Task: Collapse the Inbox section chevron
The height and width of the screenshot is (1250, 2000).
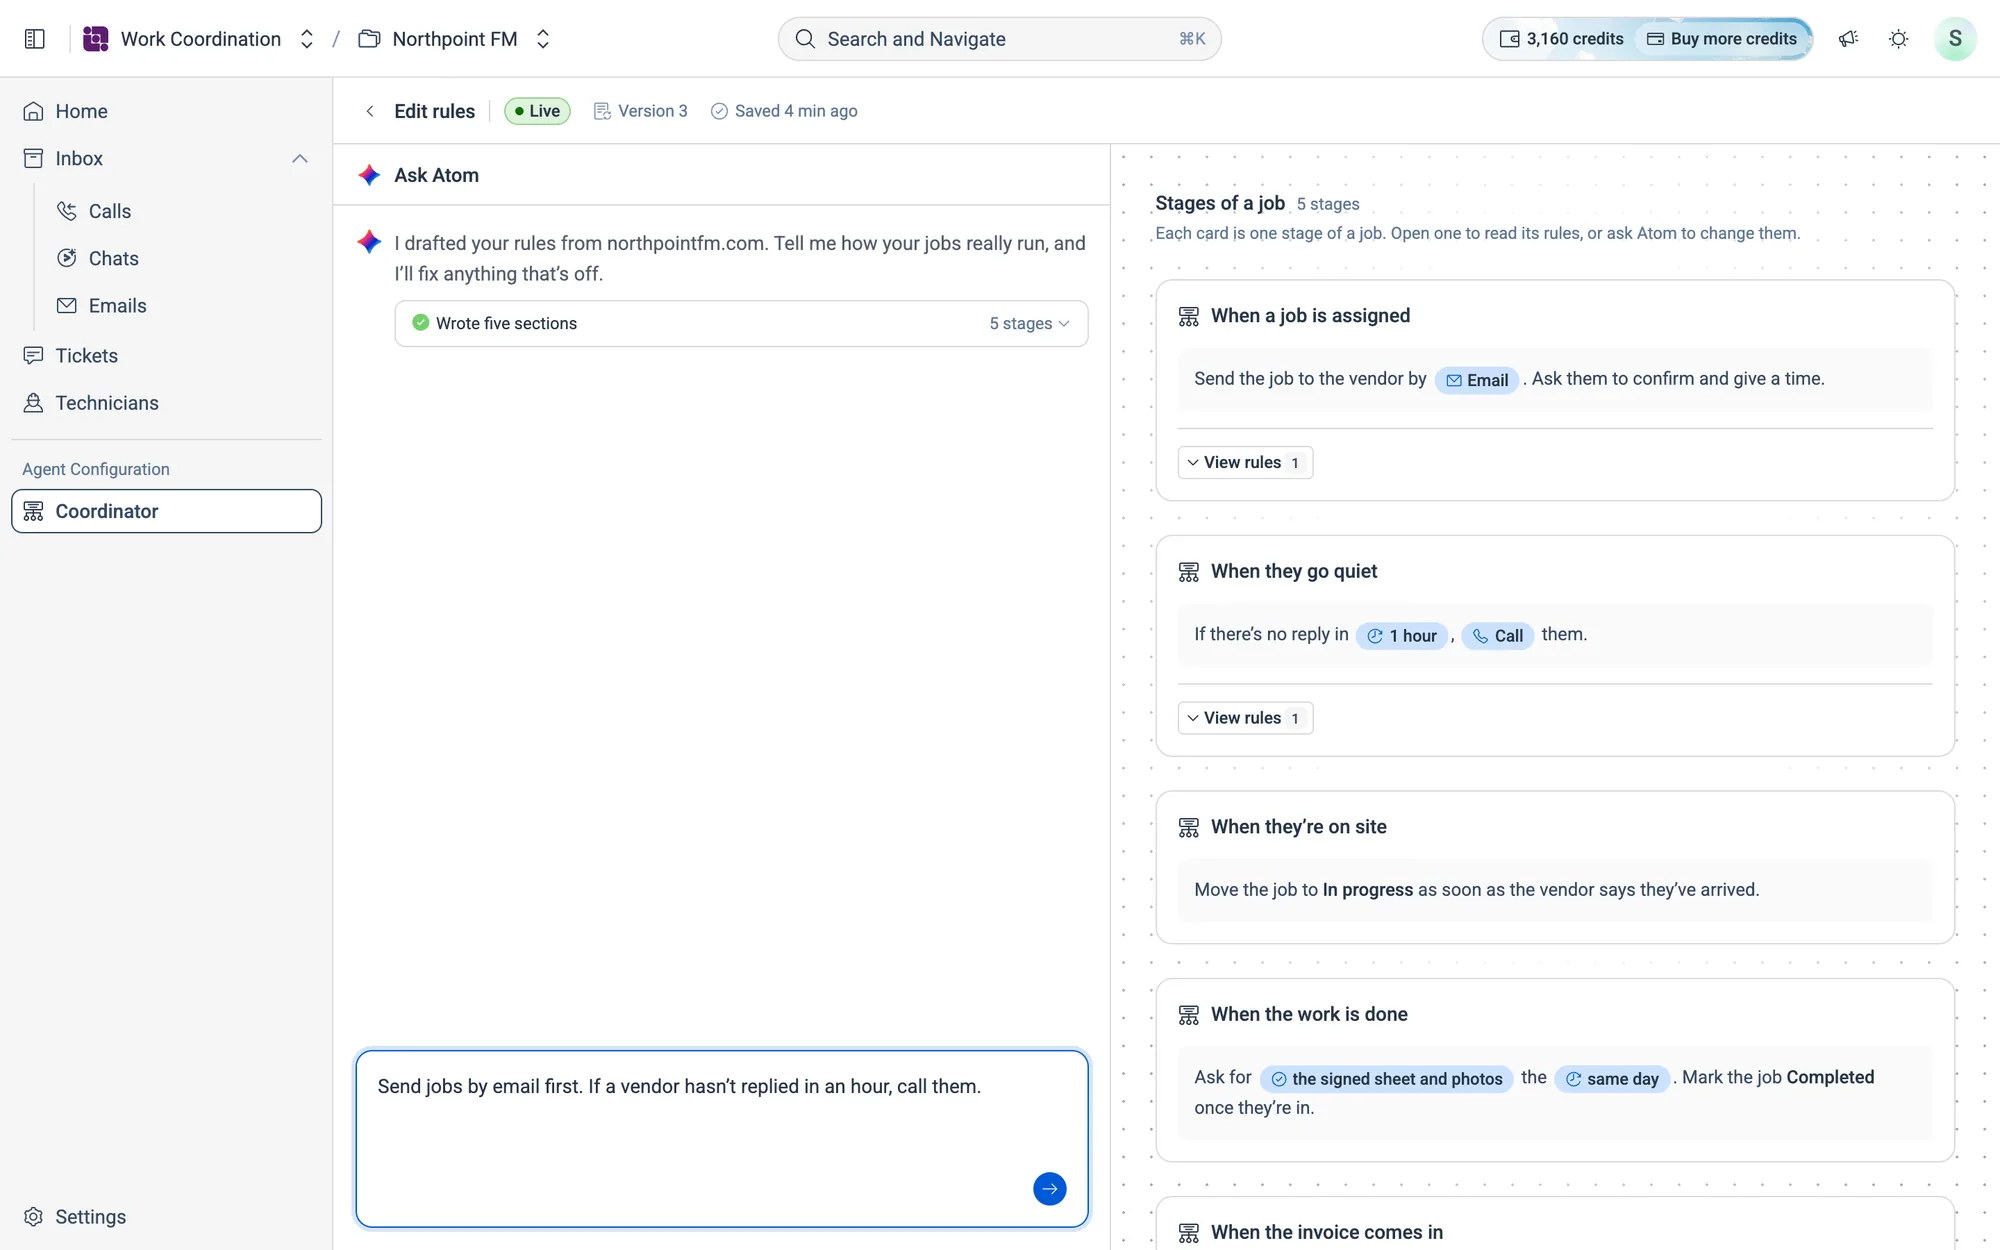Action: pos(300,159)
